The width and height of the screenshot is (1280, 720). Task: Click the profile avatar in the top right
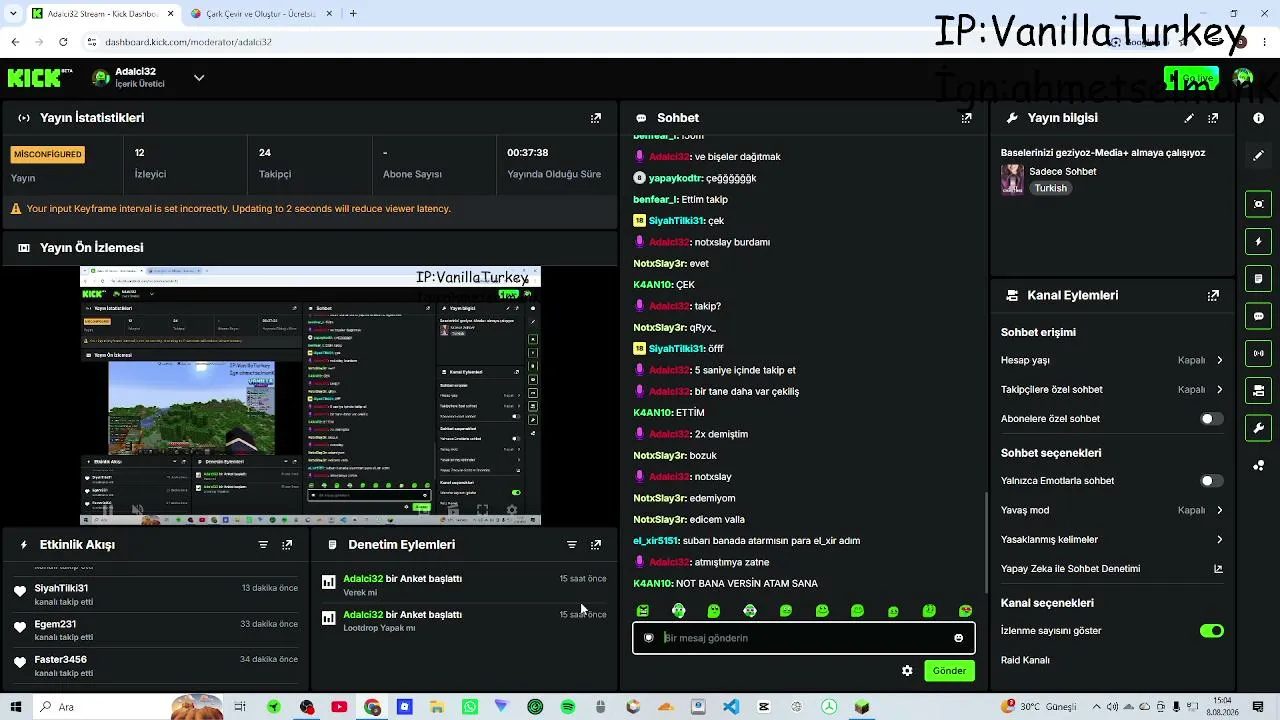pos(1243,78)
